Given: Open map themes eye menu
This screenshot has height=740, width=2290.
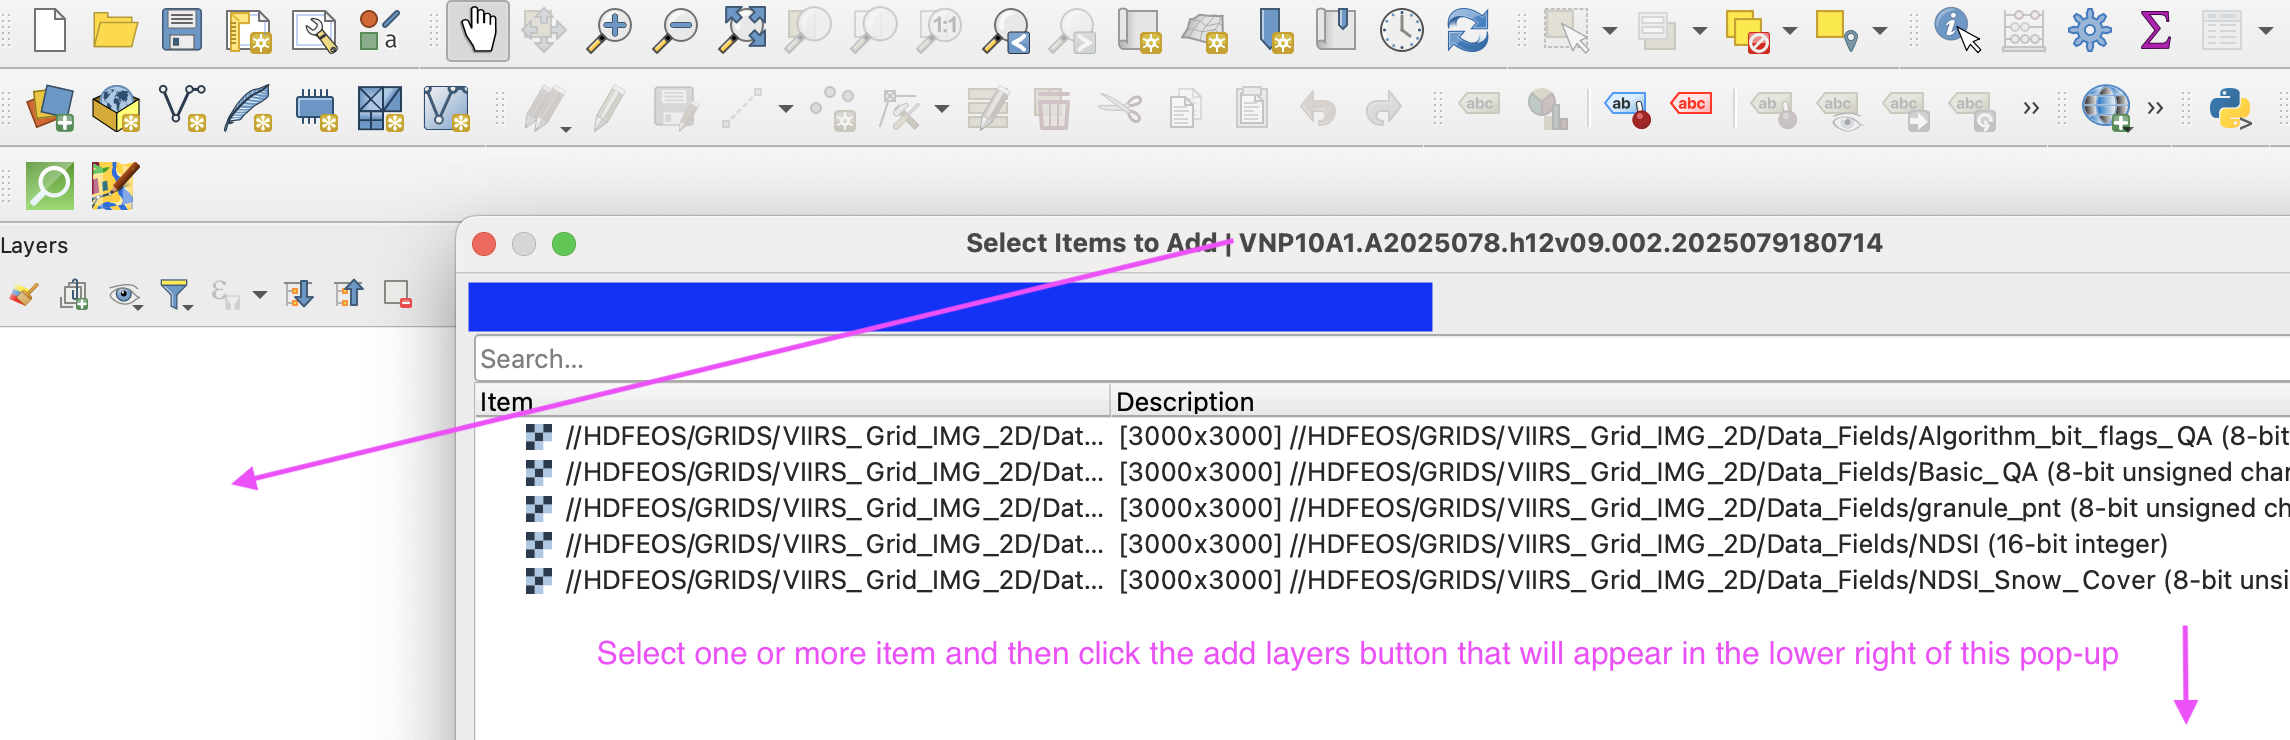Looking at the screenshot, I should pyautogui.click(x=125, y=295).
